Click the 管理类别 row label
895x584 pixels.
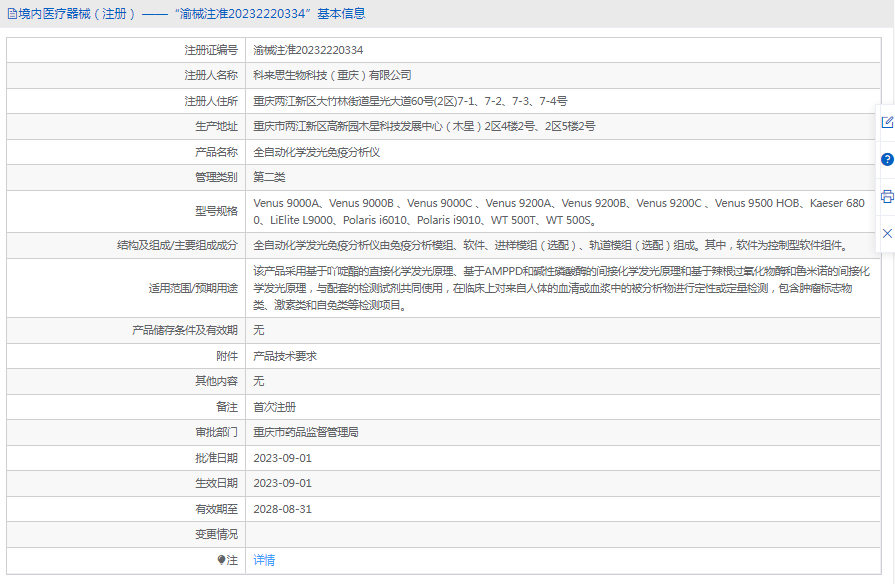(x=216, y=177)
